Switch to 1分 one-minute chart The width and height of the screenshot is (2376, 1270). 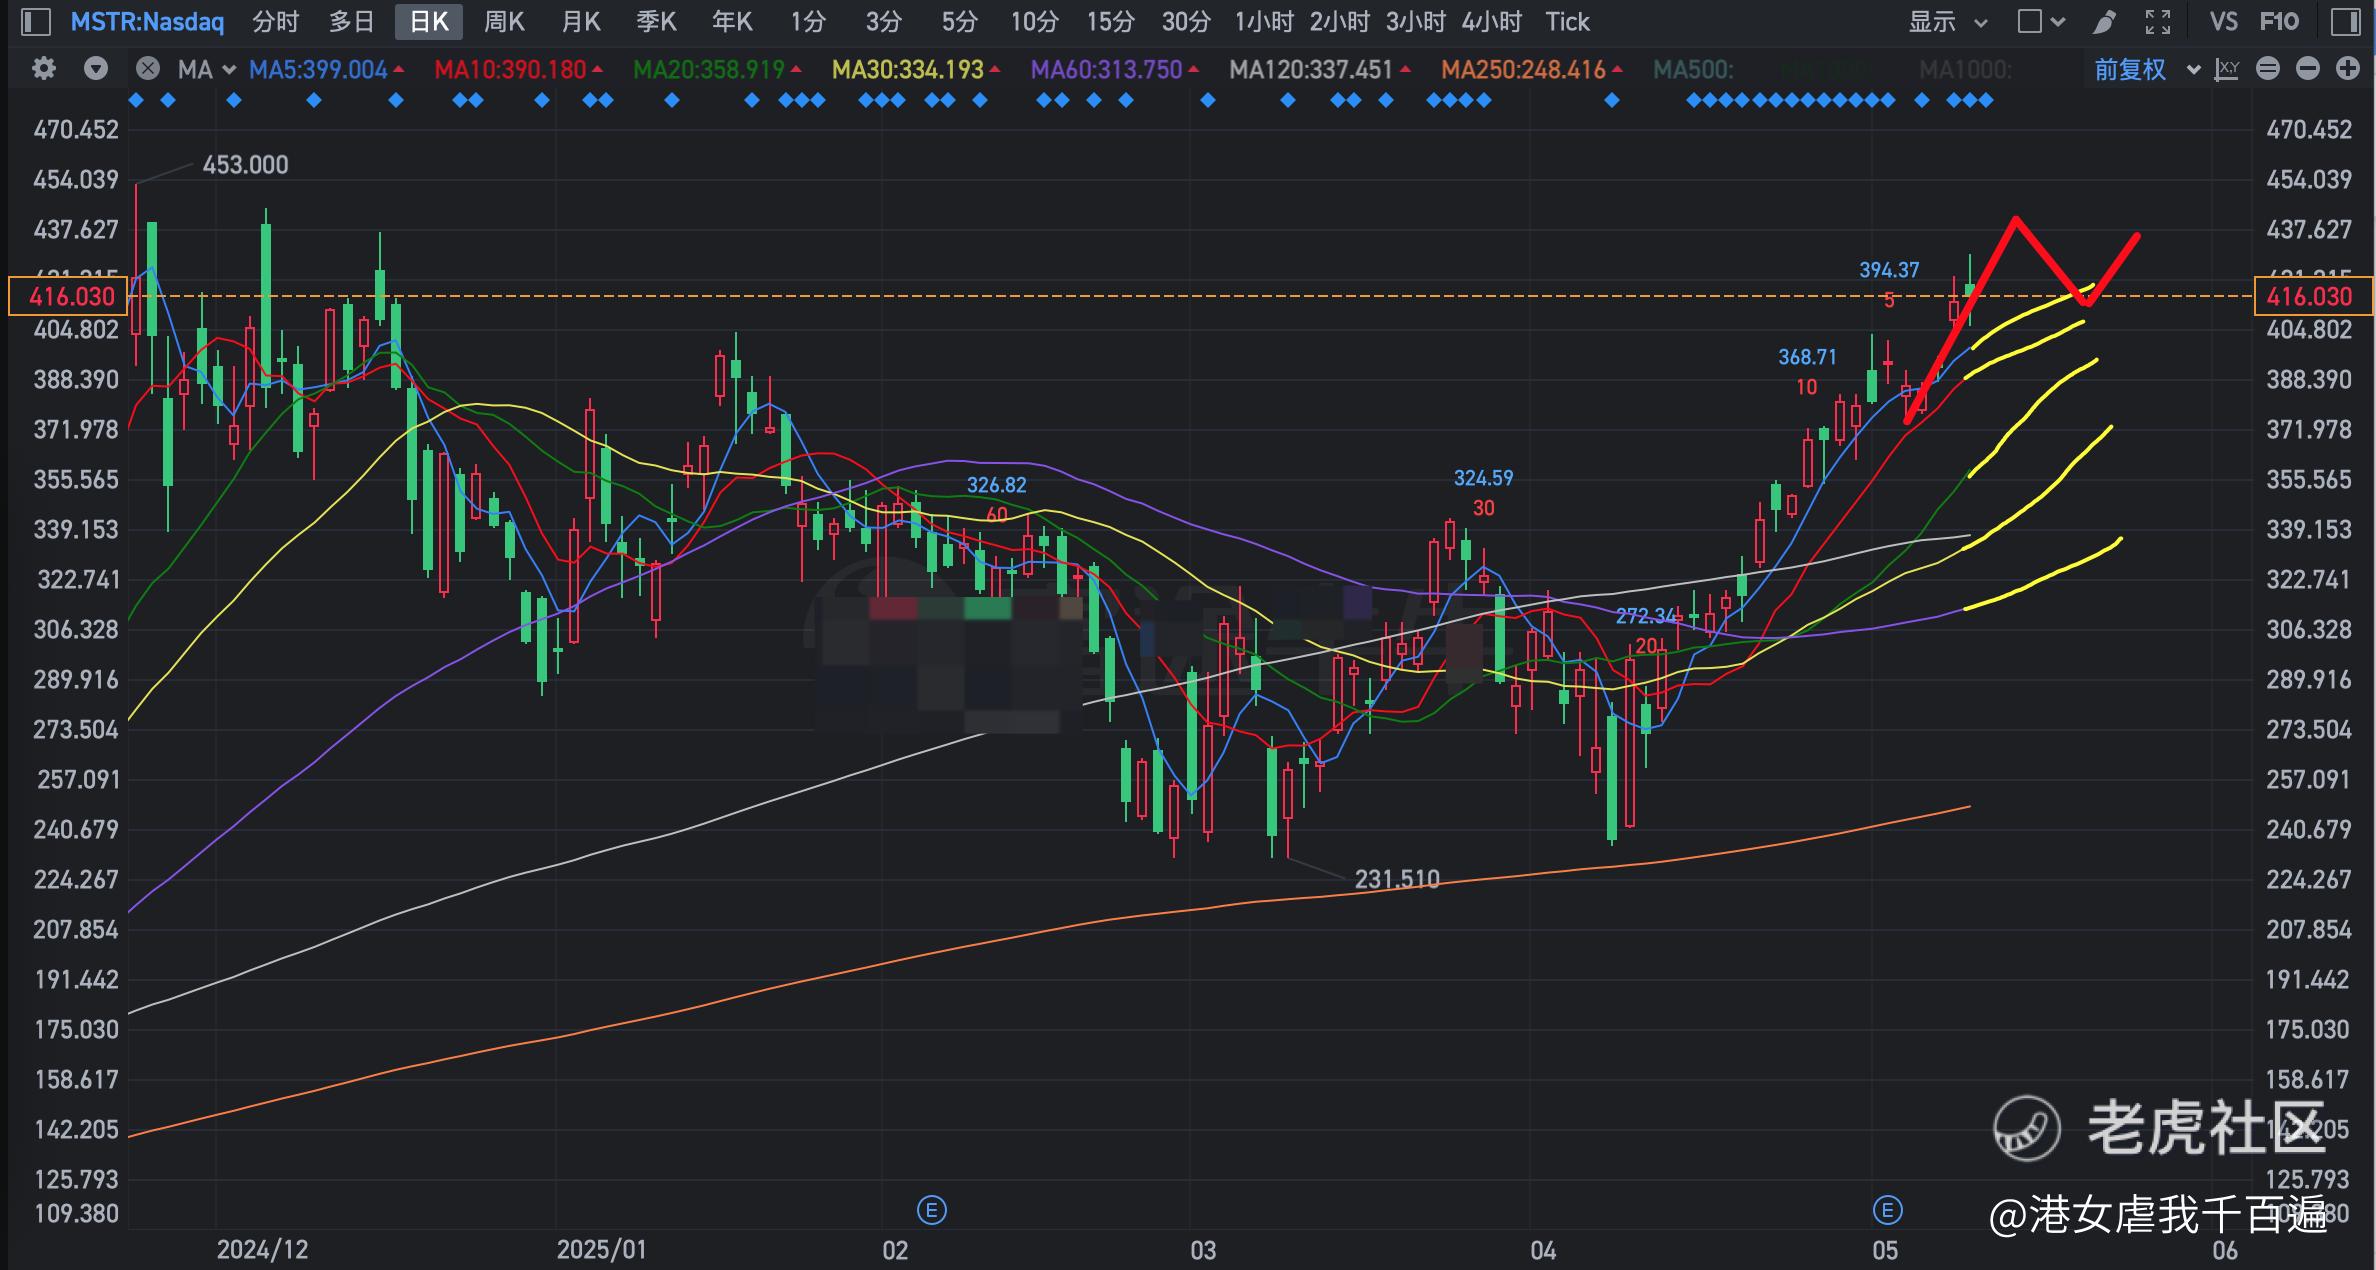[x=808, y=21]
